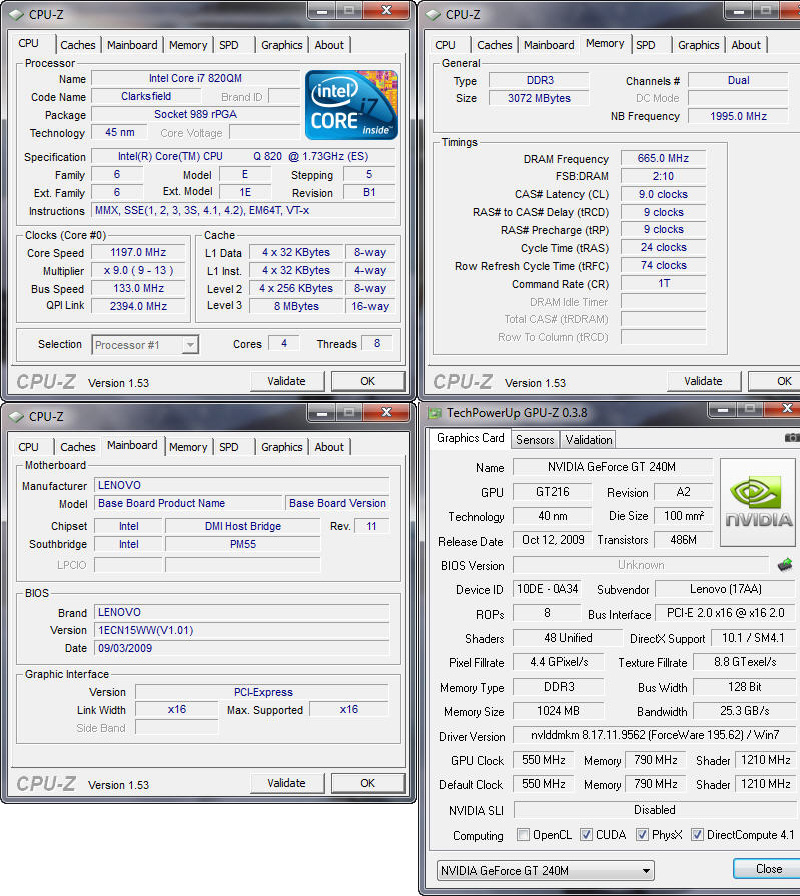Open the NVIDIA GeForce GT 240M card dropdown
The image size is (800, 896).
[x=546, y=870]
